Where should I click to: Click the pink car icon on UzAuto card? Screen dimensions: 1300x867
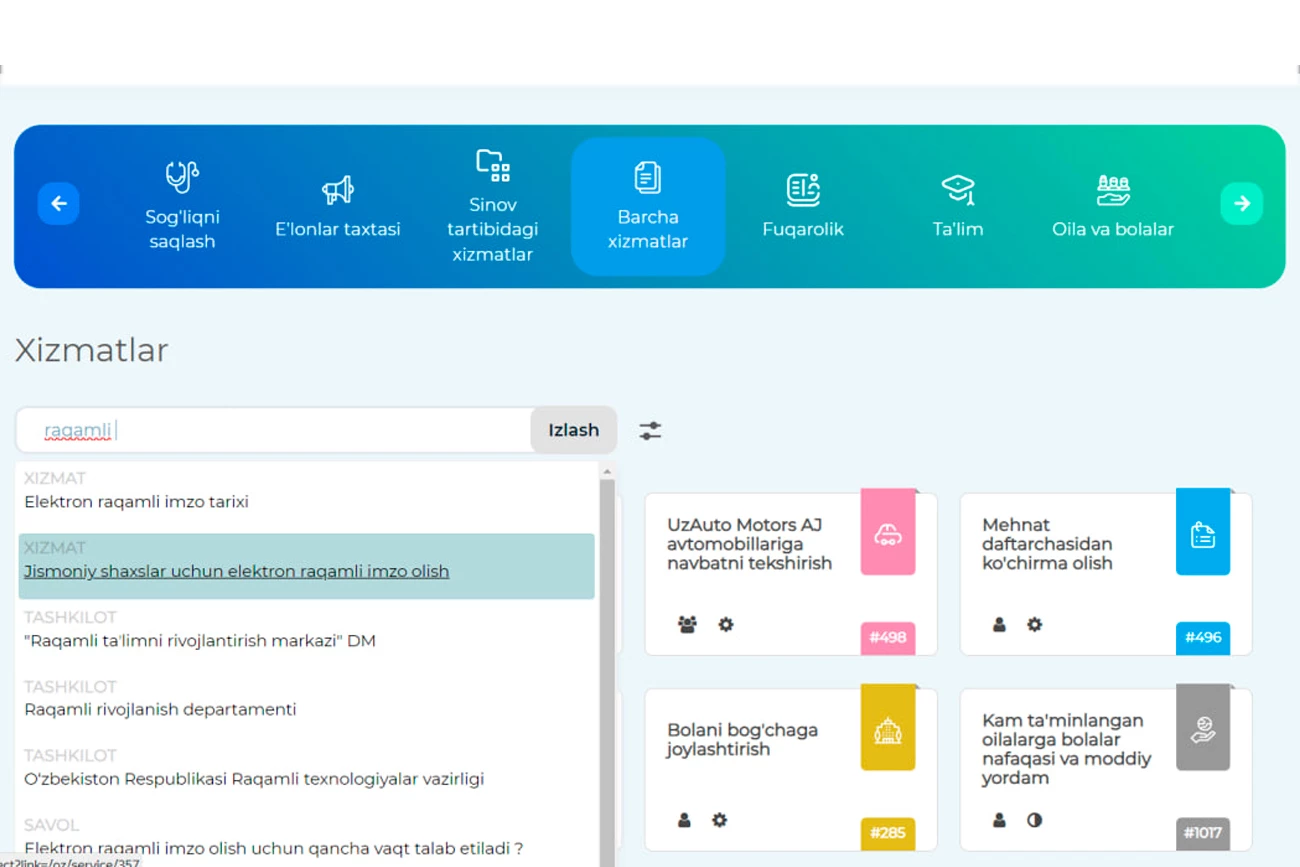[x=888, y=534]
